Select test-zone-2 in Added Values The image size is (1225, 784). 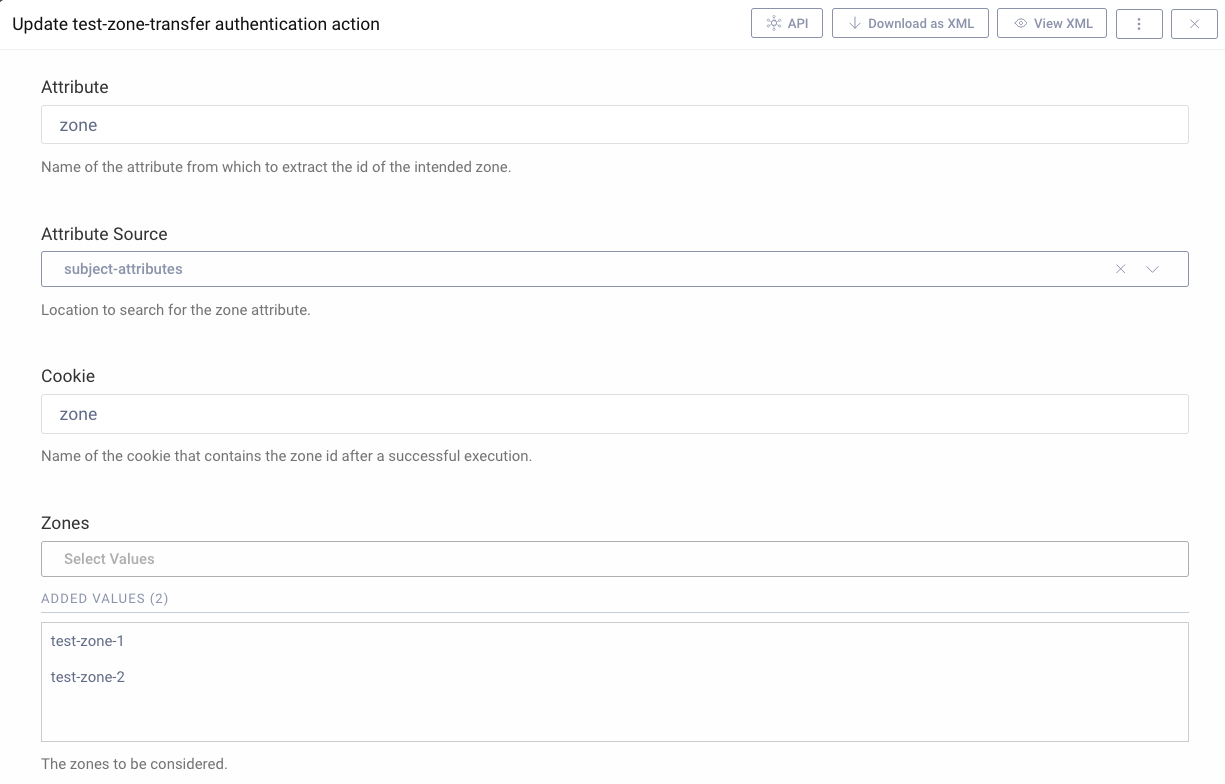(x=88, y=677)
